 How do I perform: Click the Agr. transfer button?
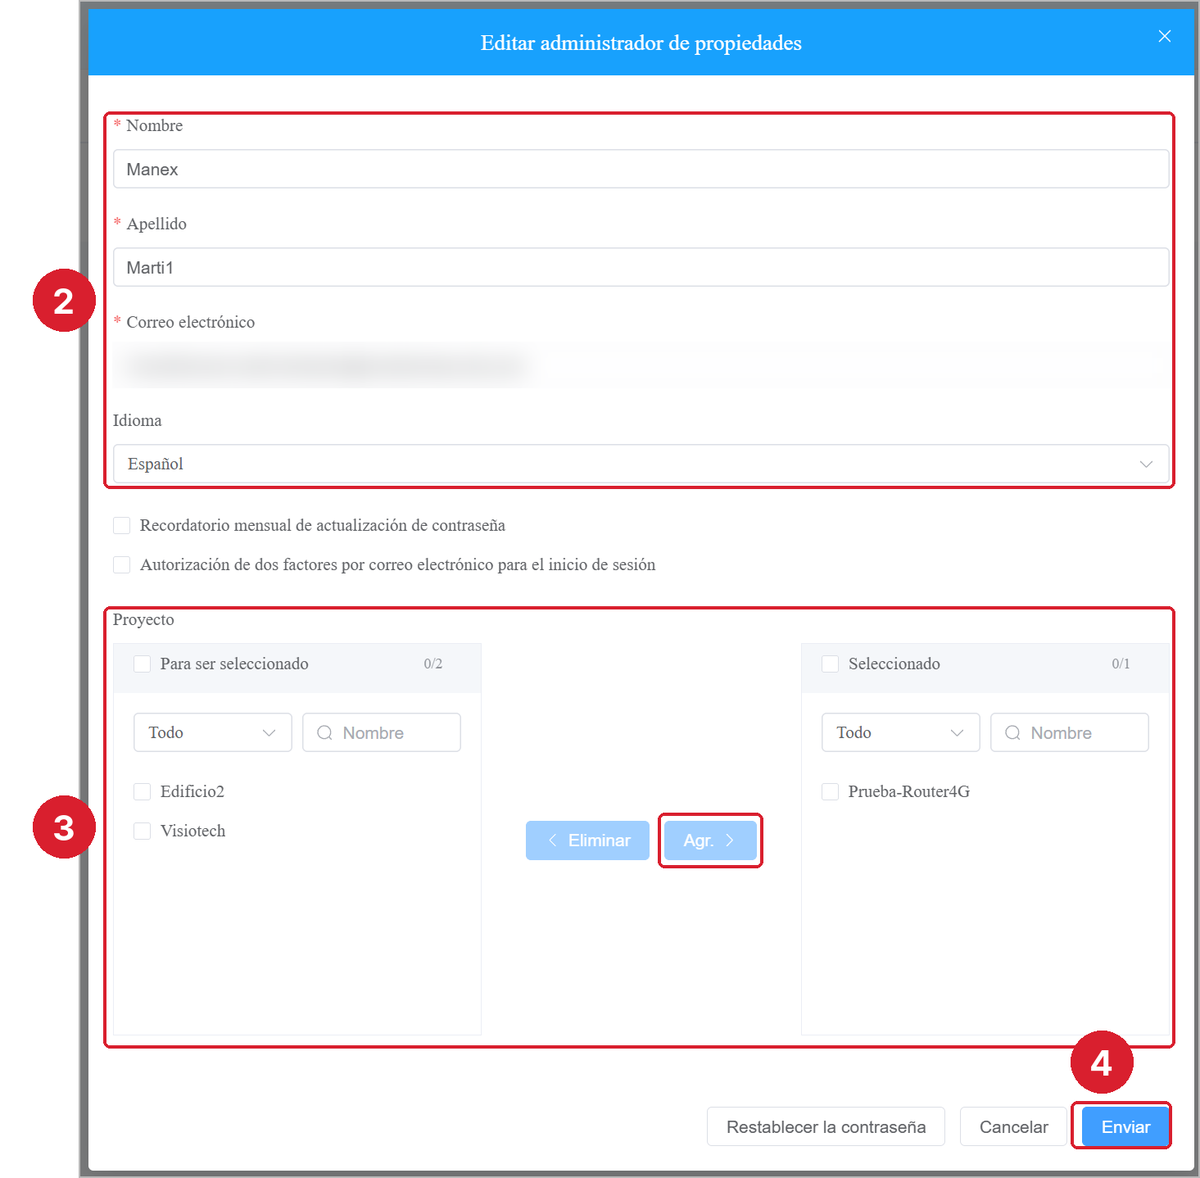click(710, 841)
